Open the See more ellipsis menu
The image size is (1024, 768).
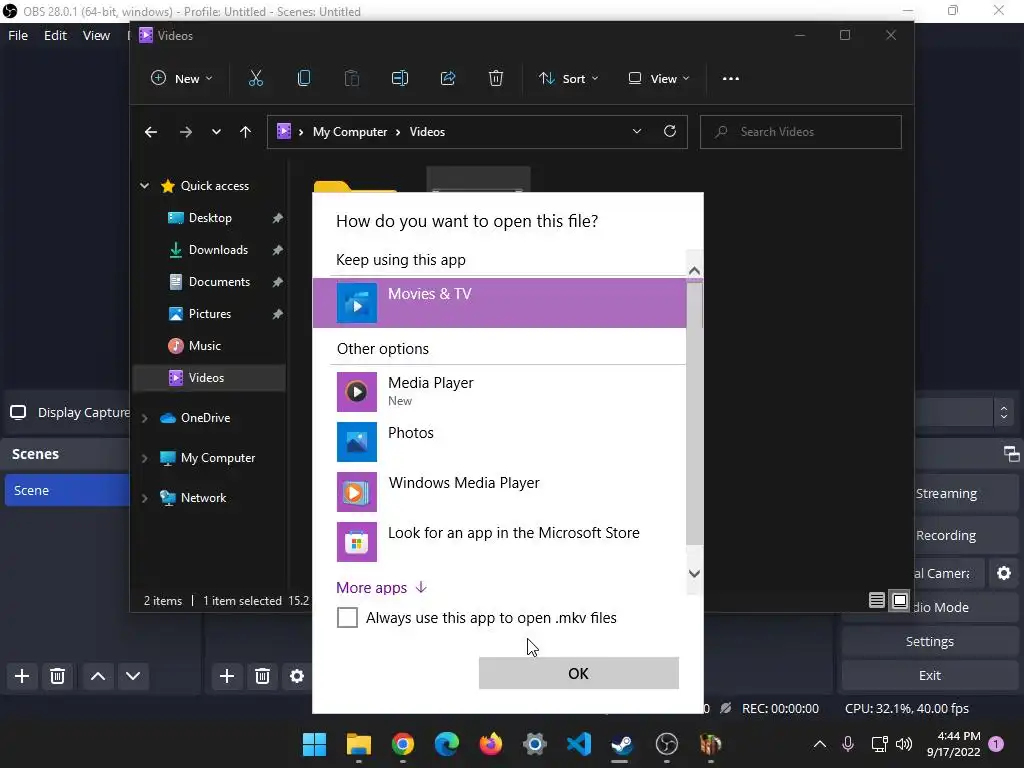[731, 78]
